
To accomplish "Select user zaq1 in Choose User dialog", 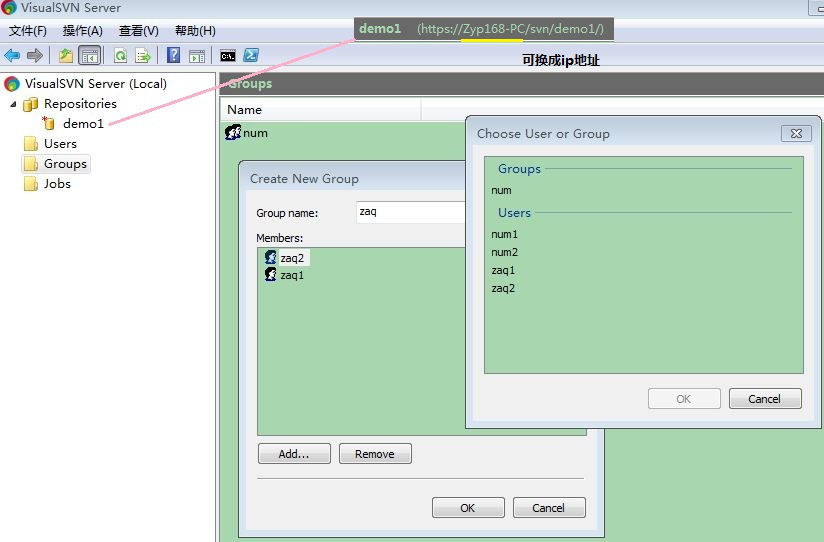I will point(503,270).
